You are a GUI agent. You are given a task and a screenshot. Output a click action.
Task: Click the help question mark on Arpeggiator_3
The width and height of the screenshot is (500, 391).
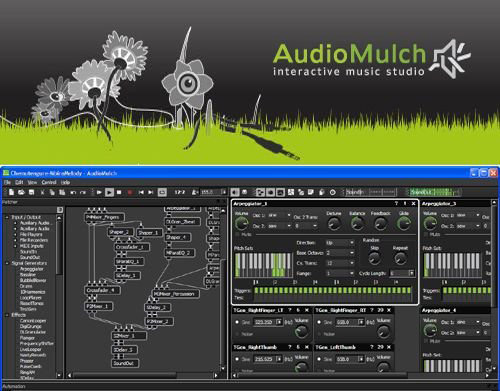click(396, 203)
